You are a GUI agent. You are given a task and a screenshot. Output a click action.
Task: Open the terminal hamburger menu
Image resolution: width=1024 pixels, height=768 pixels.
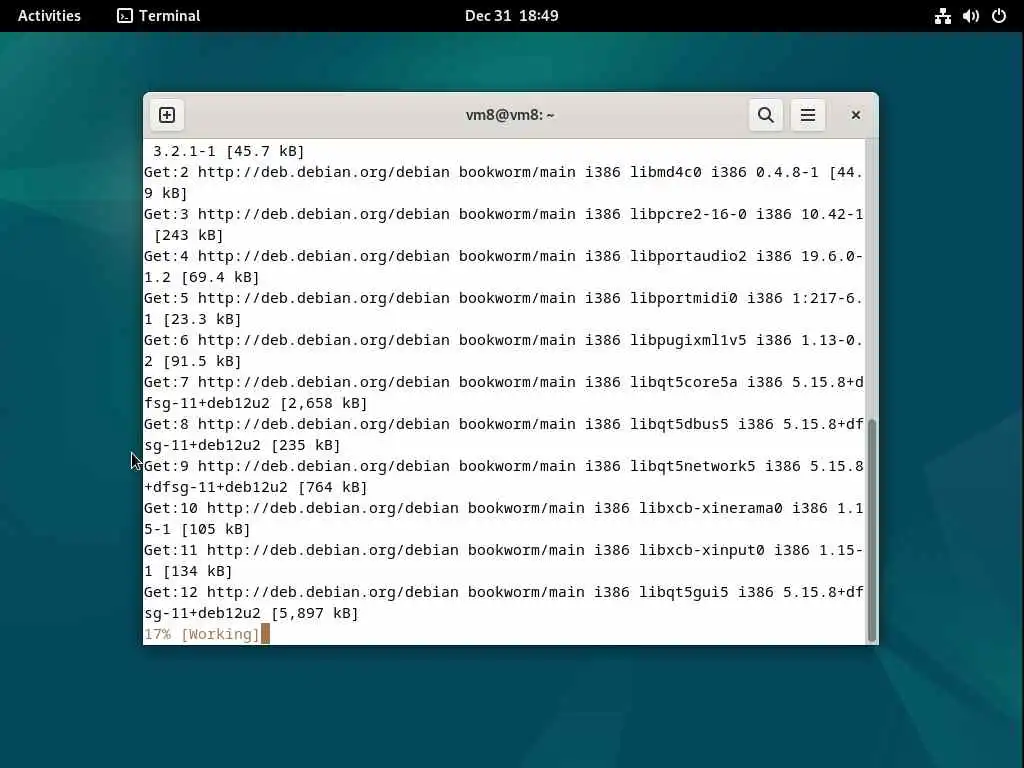(807, 115)
